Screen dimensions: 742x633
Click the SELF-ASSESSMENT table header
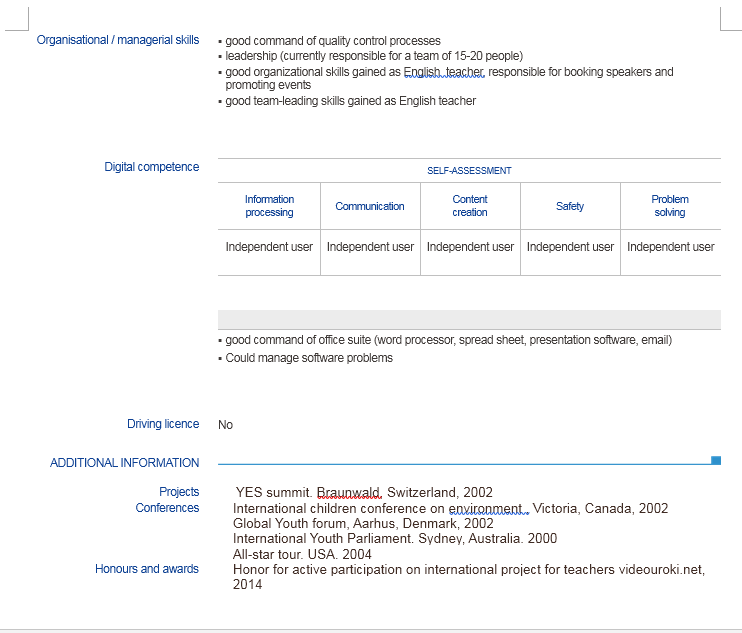[x=469, y=171]
